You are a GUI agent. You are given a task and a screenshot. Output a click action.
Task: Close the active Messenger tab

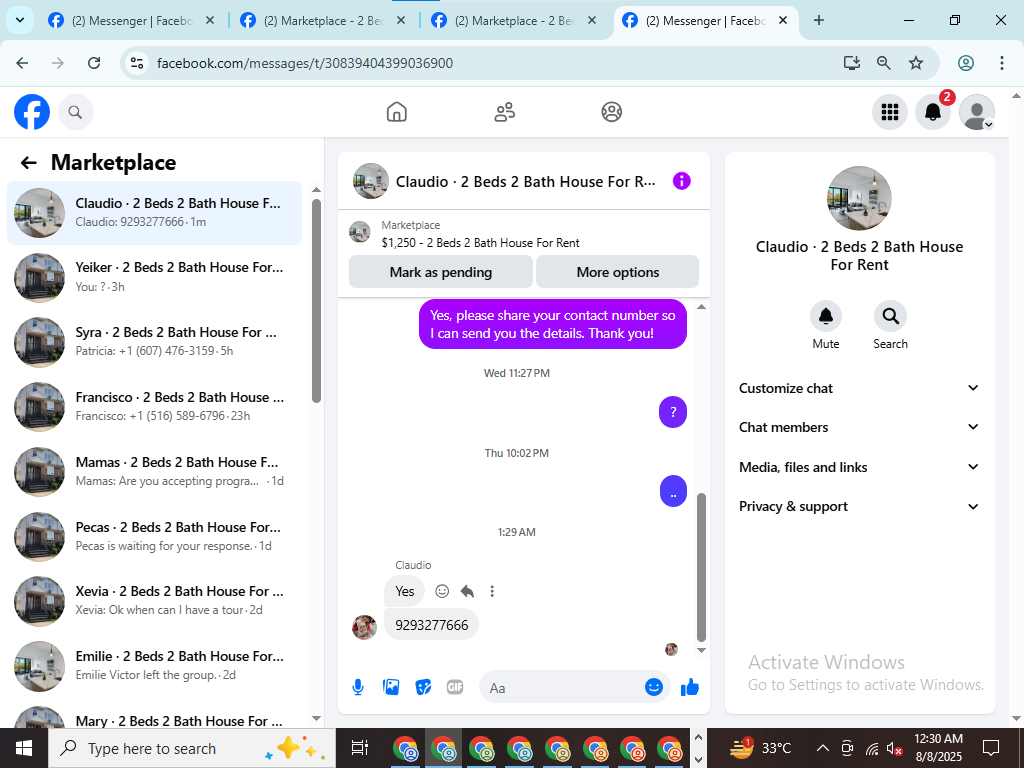click(x=783, y=20)
